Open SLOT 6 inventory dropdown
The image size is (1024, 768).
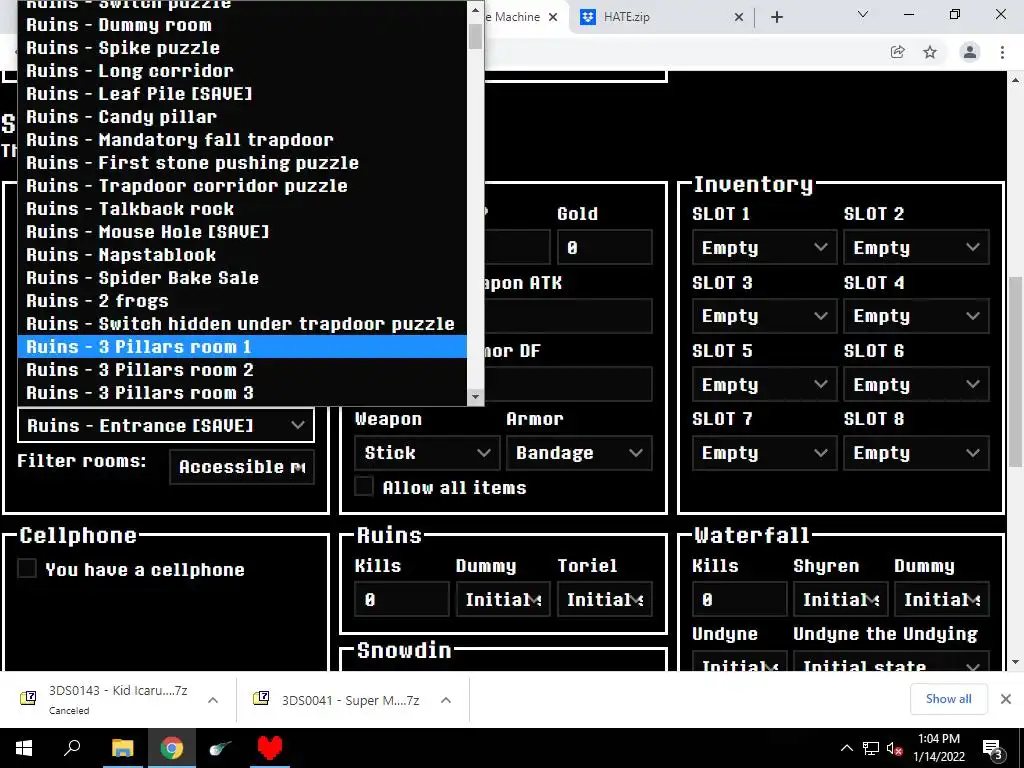[916, 385]
